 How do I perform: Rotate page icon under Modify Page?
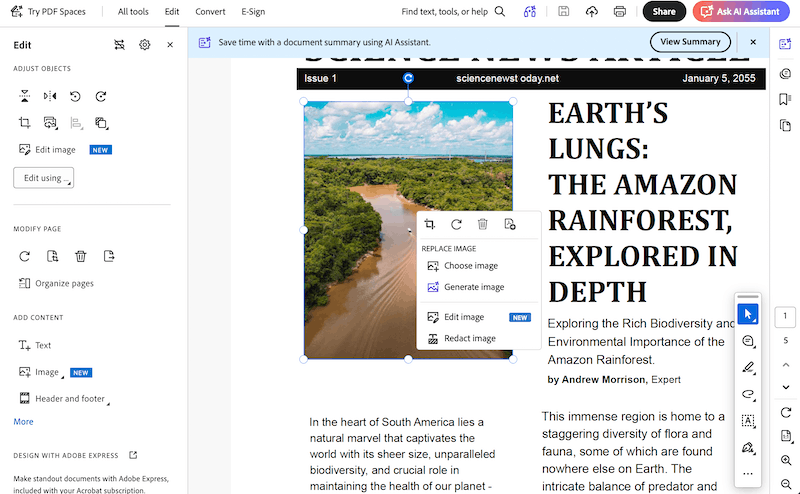point(24,256)
